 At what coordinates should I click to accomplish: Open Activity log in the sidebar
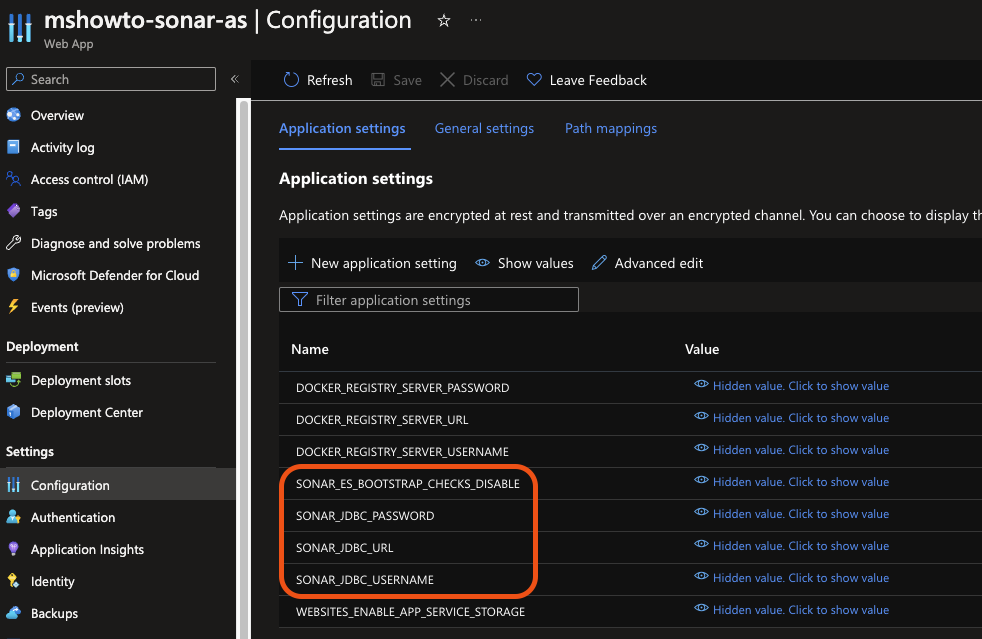click(x=63, y=147)
